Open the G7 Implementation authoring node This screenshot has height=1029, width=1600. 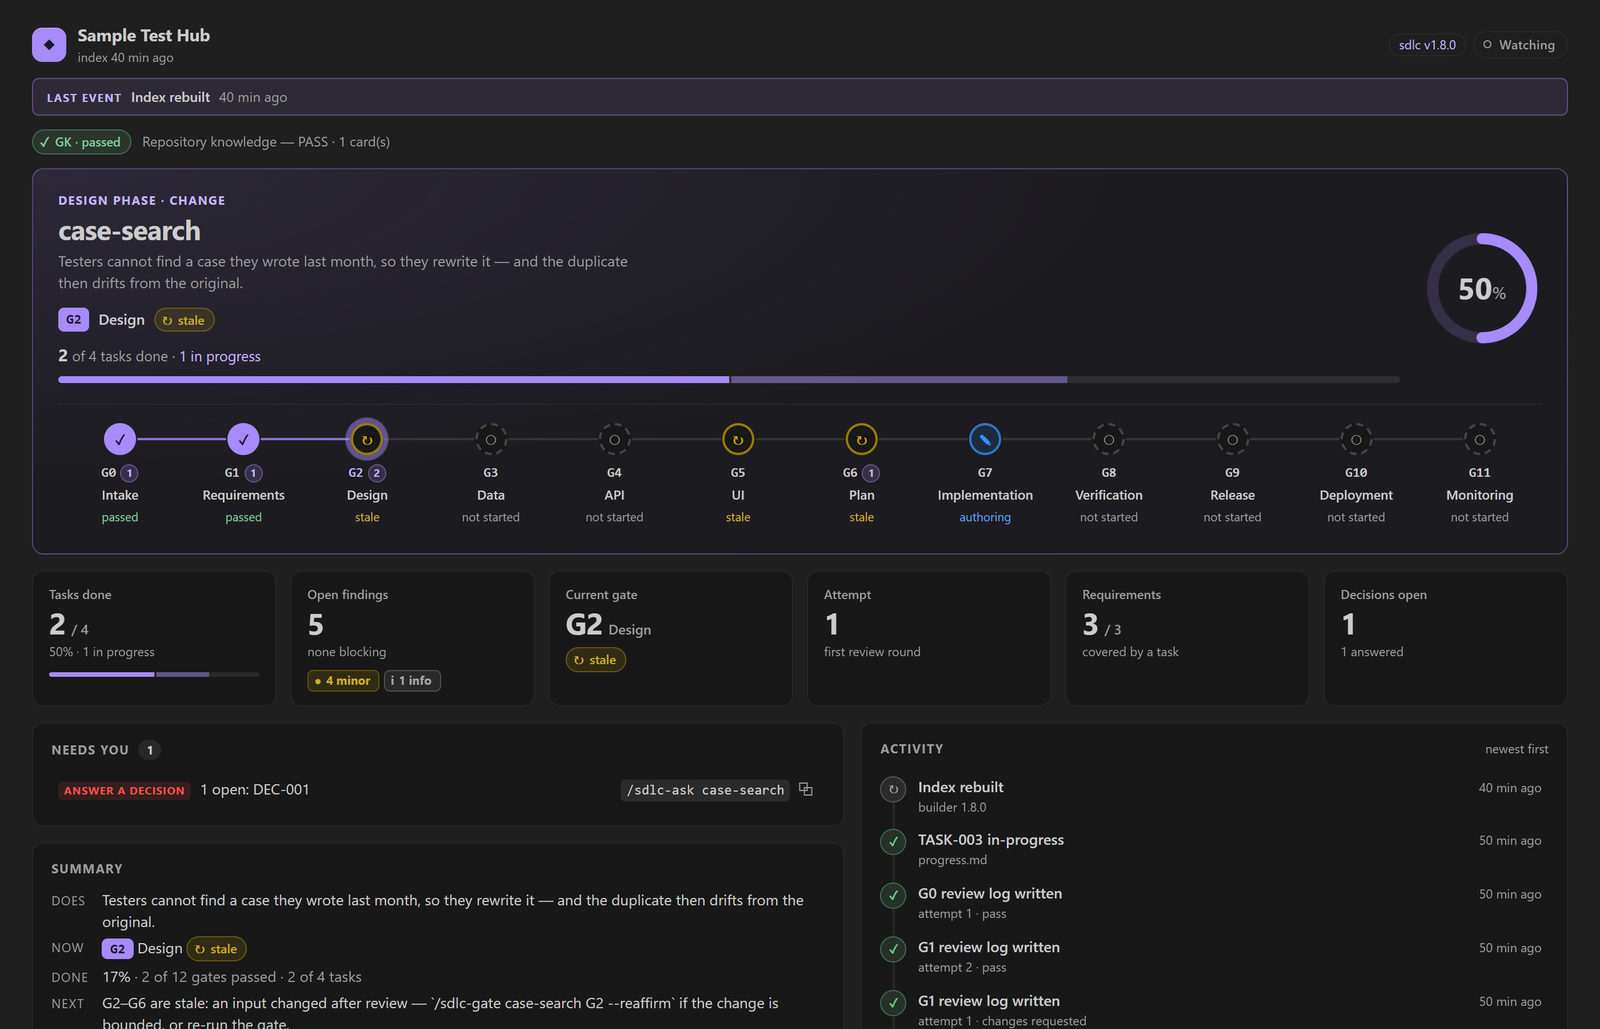click(x=985, y=439)
